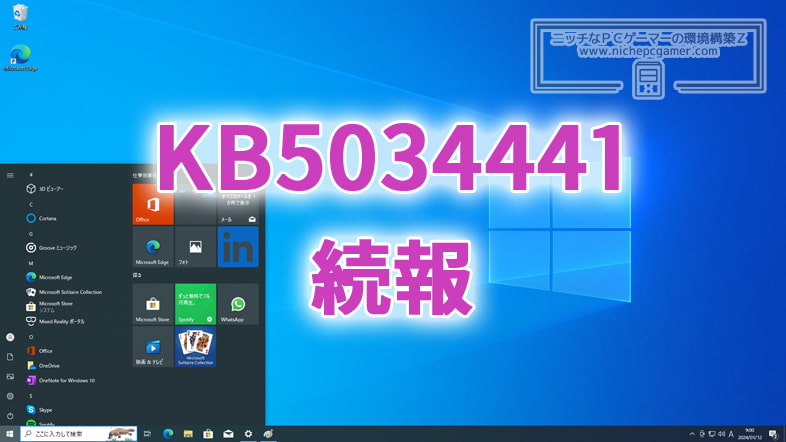
Task: Open Settings gear on the taskbar
Action: tap(248, 434)
